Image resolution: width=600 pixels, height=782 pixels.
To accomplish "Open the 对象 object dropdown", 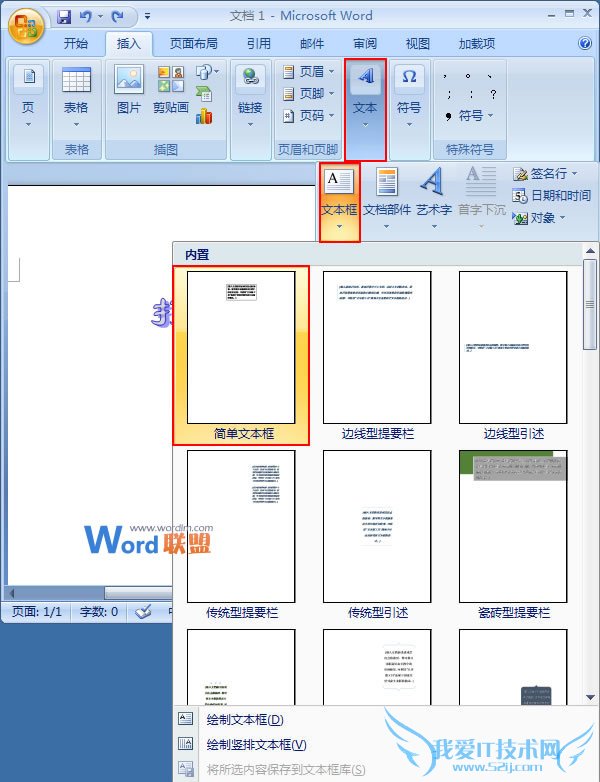I will pyautogui.click(x=539, y=218).
